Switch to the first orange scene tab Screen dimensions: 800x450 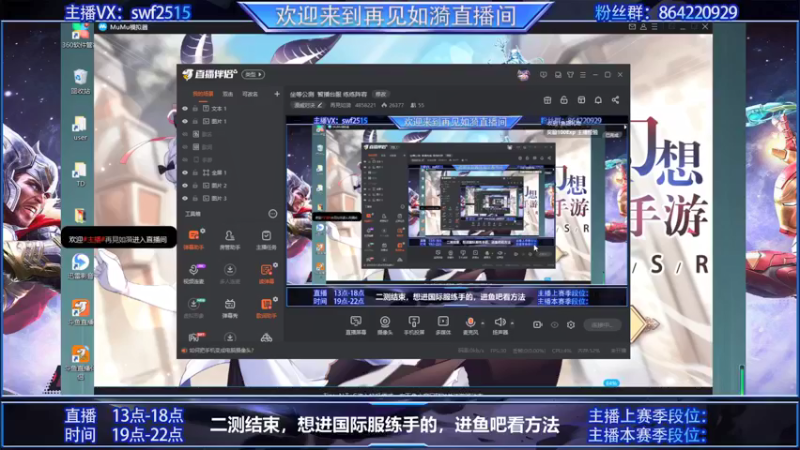coord(203,94)
